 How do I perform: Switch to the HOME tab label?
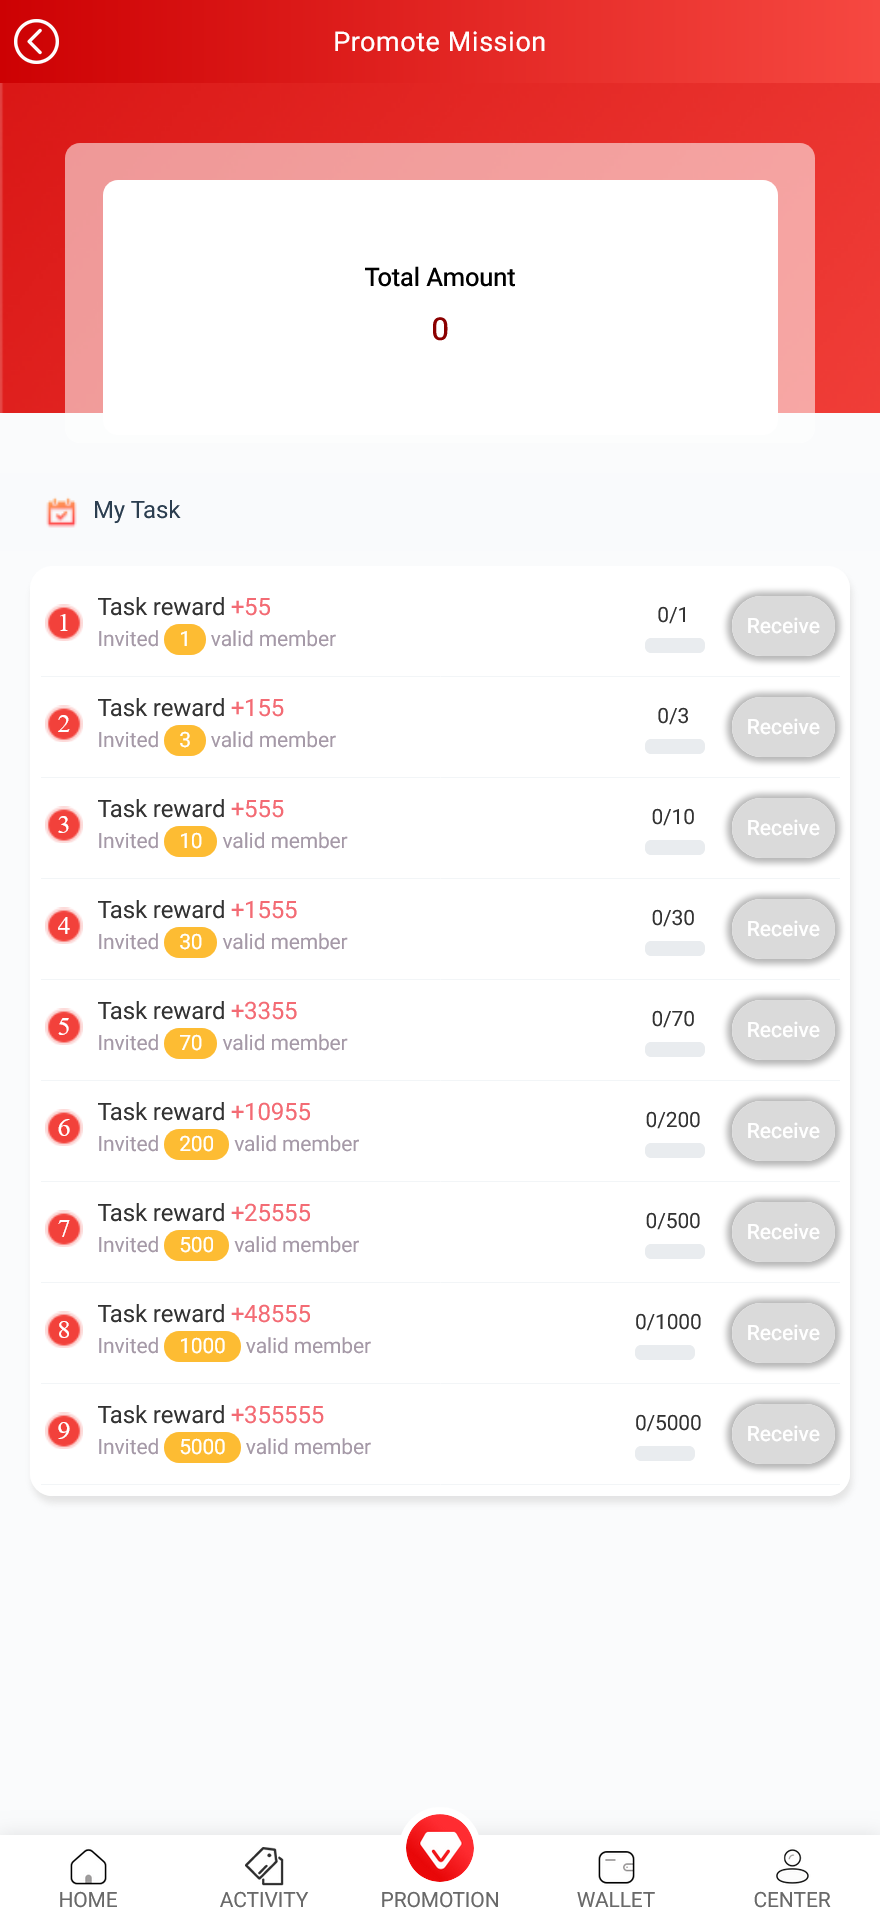88,1900
